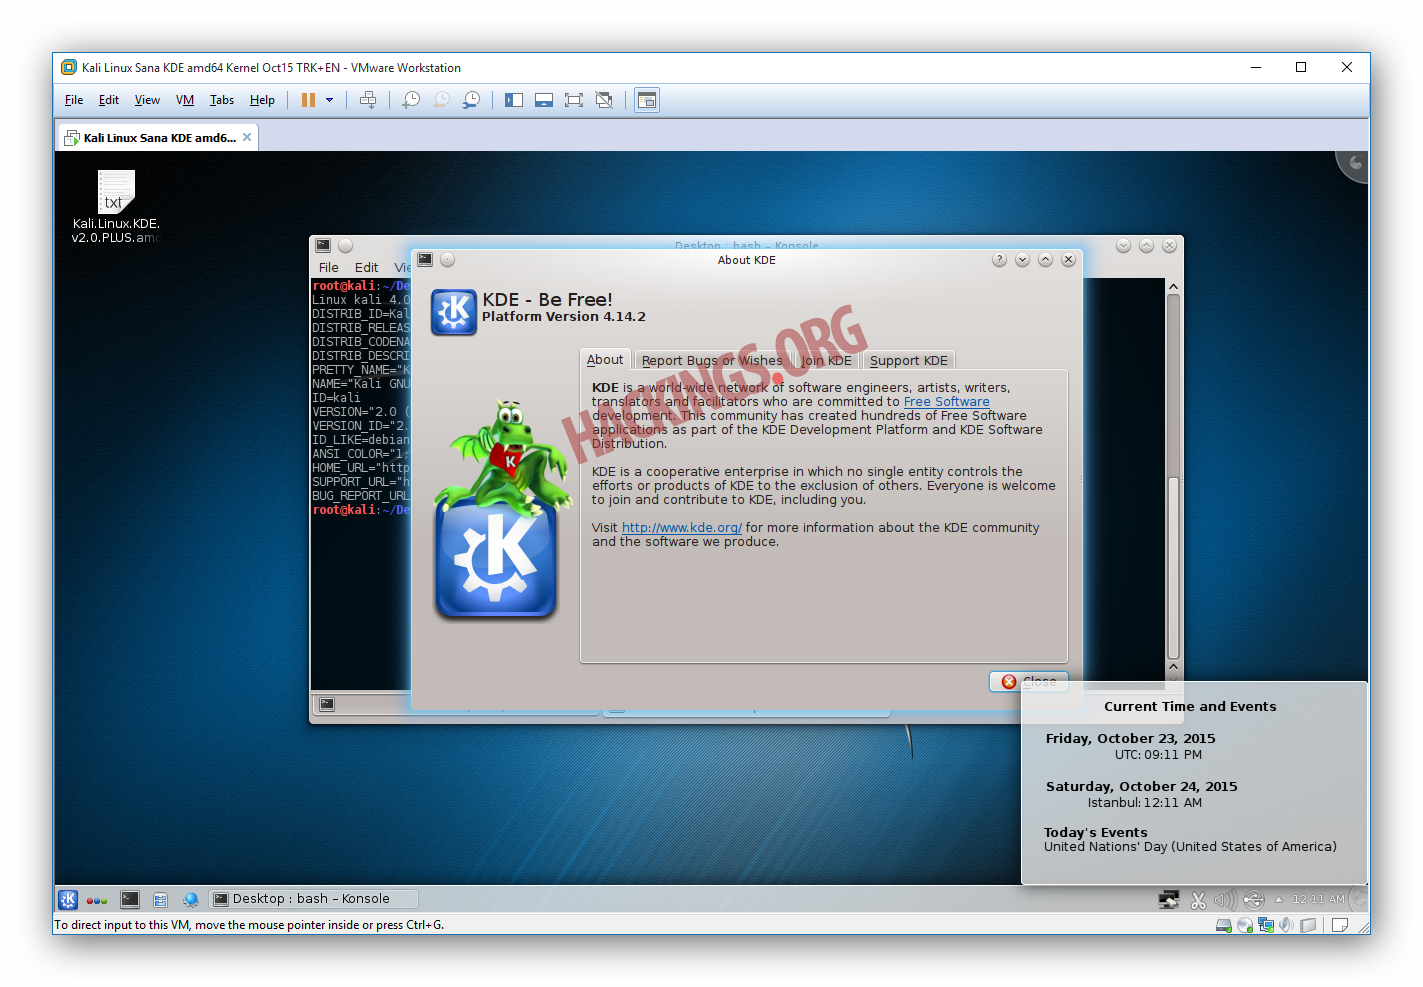Launch the web browser panel icon
Viewport: 1423px width, 987px height.
coord(190,899)
